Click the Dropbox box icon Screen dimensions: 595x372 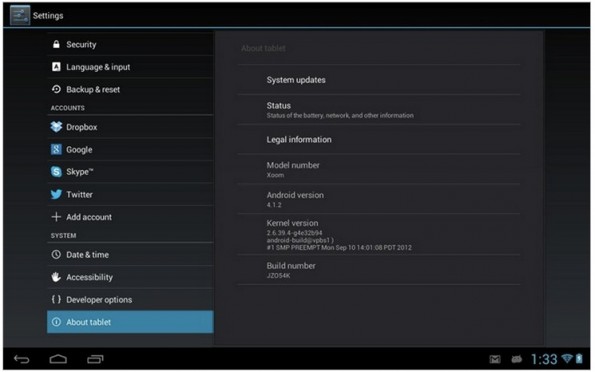[x=56, y=127]
